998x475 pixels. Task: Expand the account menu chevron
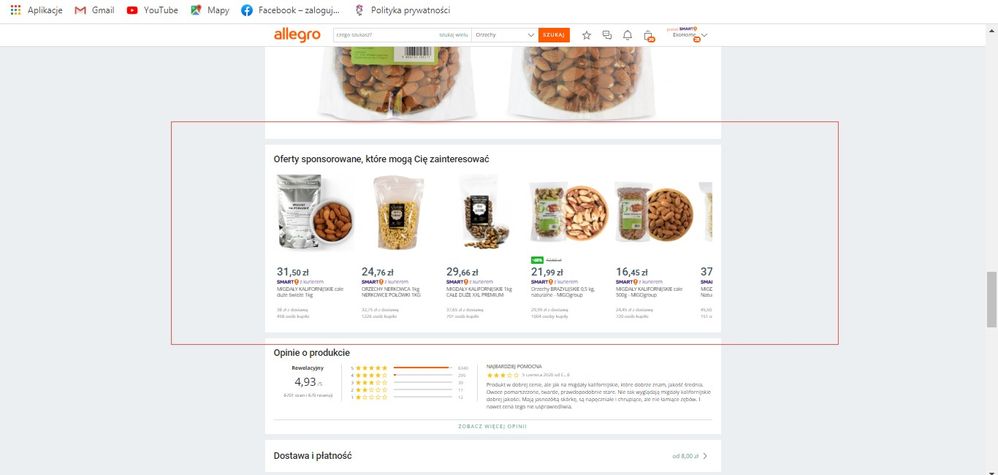click(x=704, y=35)
